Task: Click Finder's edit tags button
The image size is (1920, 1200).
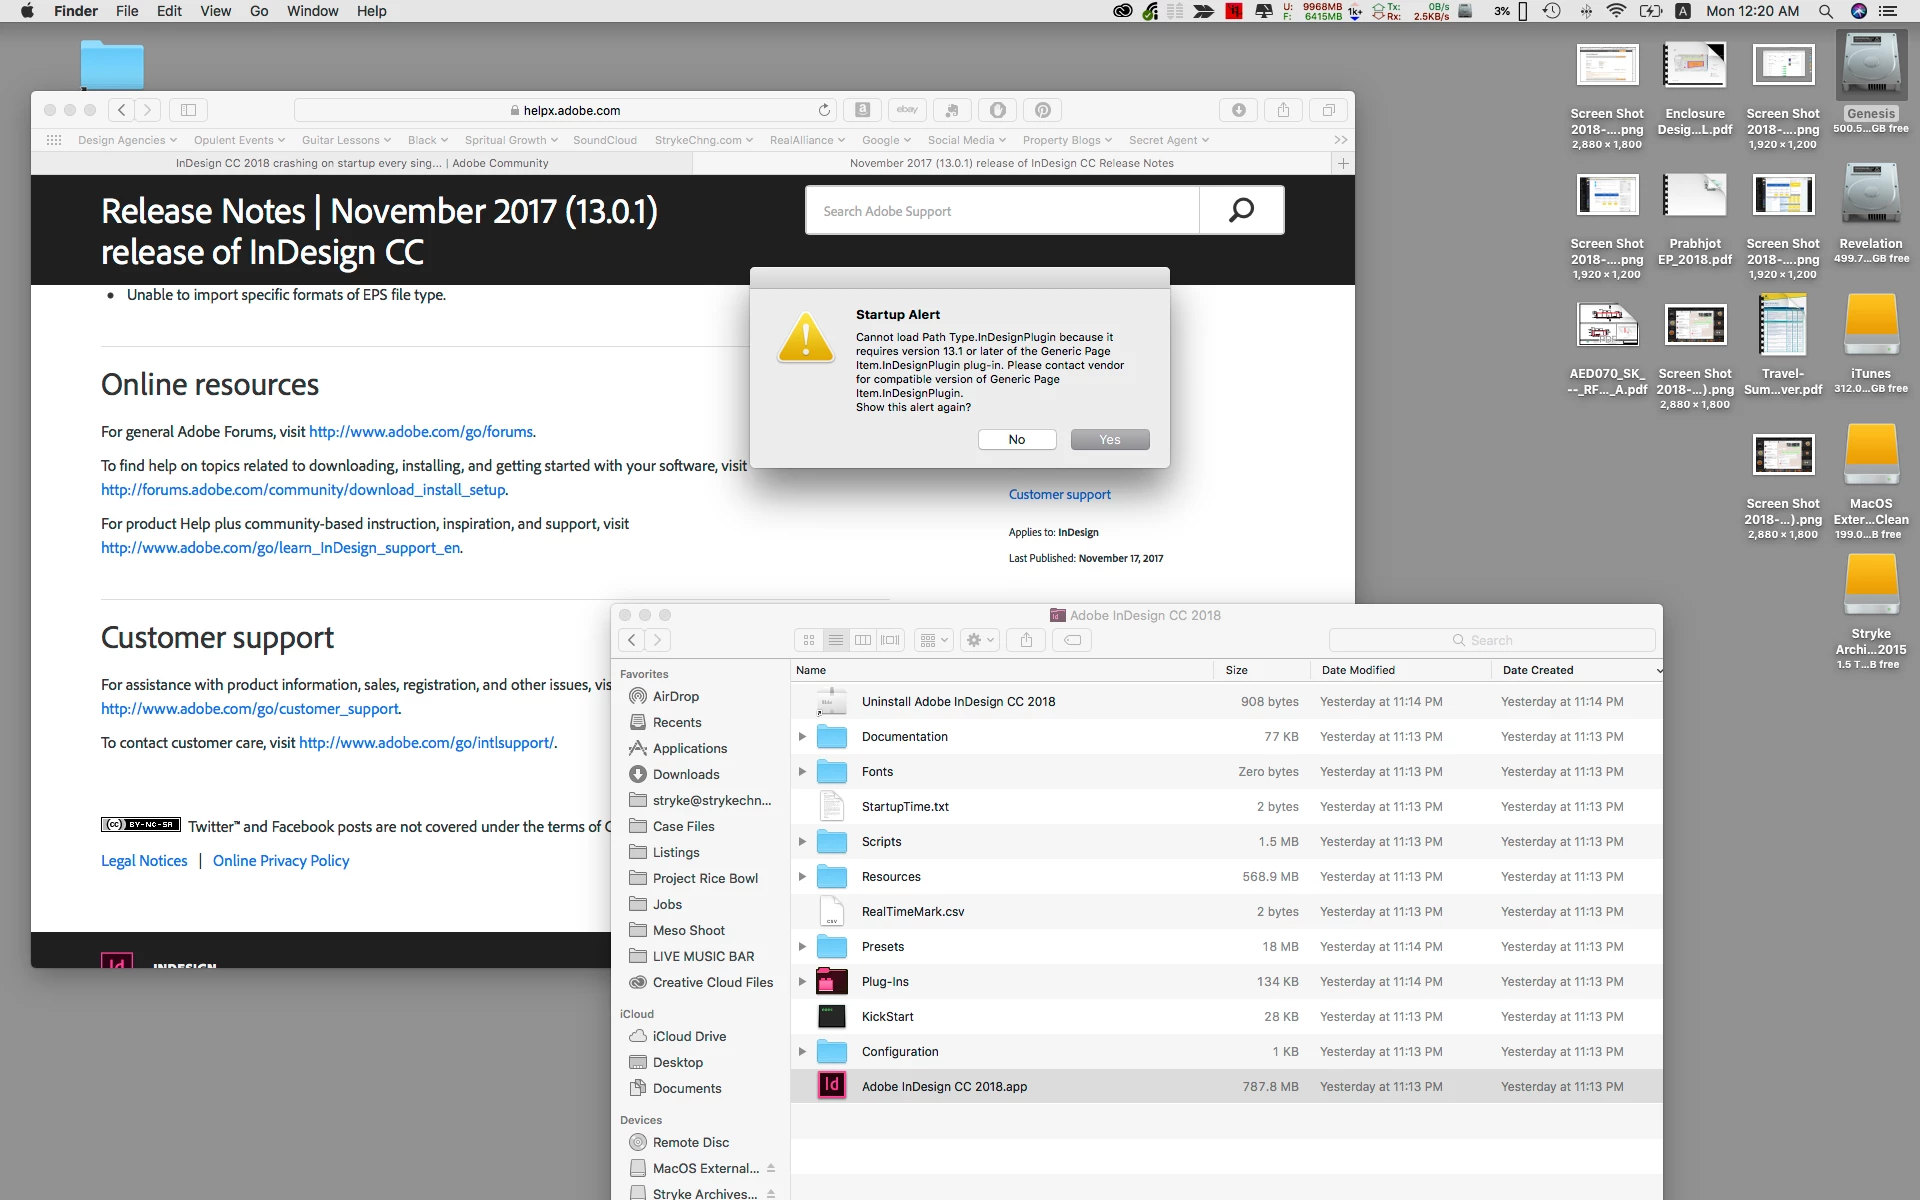Action: pyautogui.click(x=1072, y=640)
